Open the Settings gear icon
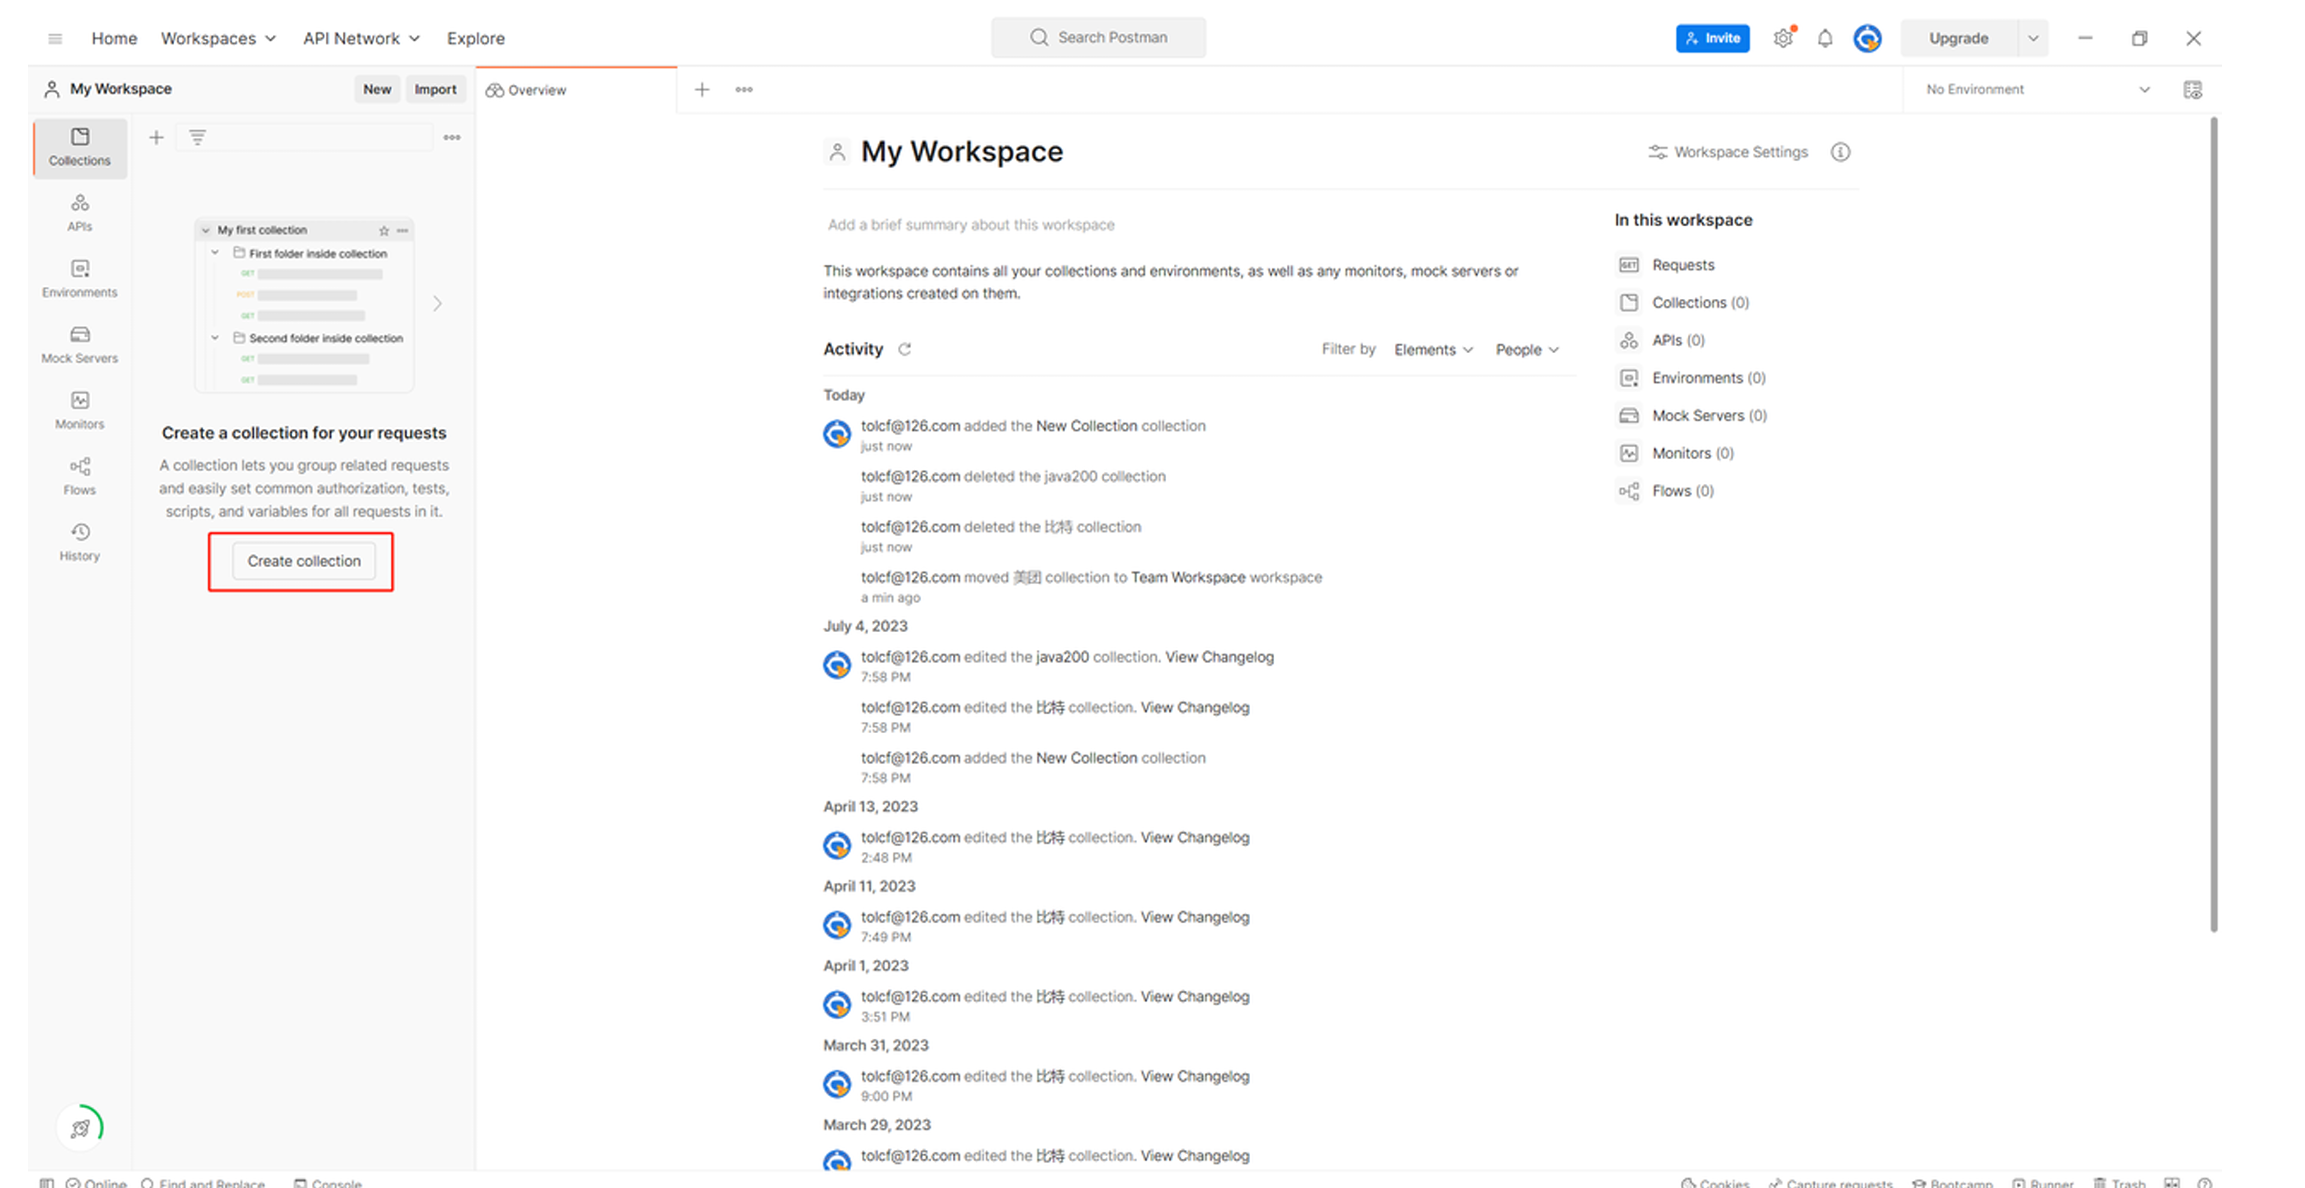2305x1188 pixels. [x=1783, y=38]
